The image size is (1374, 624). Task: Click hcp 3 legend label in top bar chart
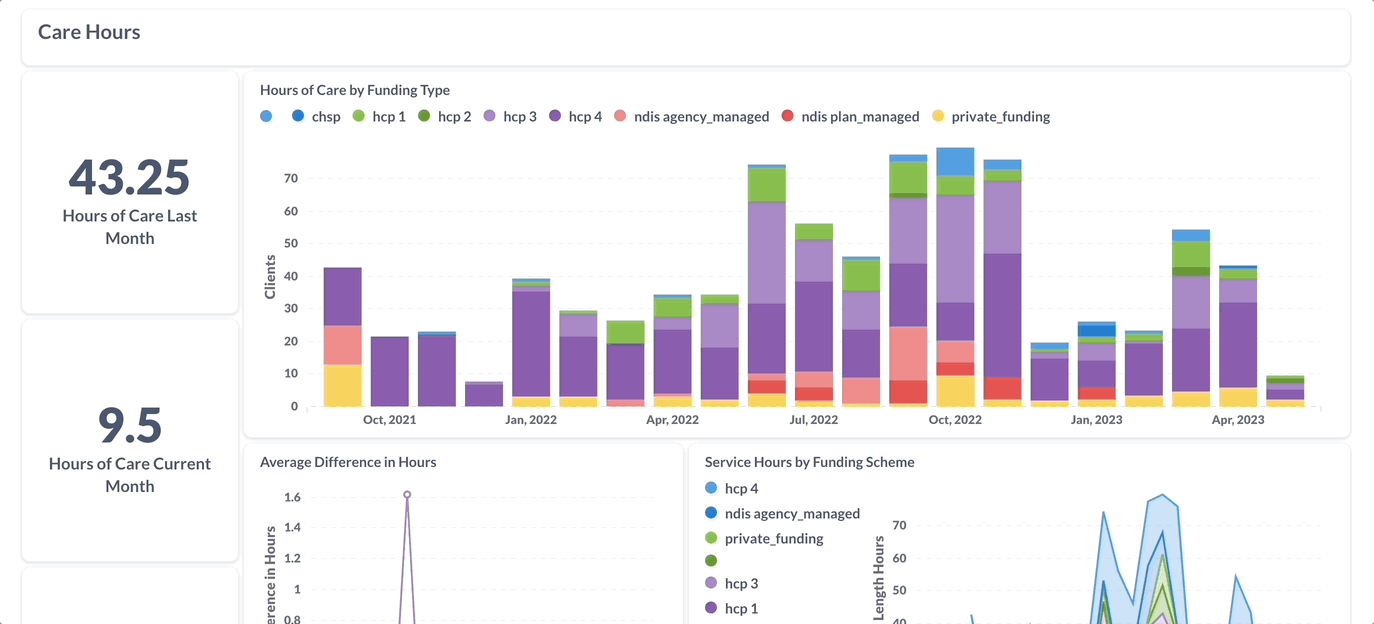coord(519,117)
